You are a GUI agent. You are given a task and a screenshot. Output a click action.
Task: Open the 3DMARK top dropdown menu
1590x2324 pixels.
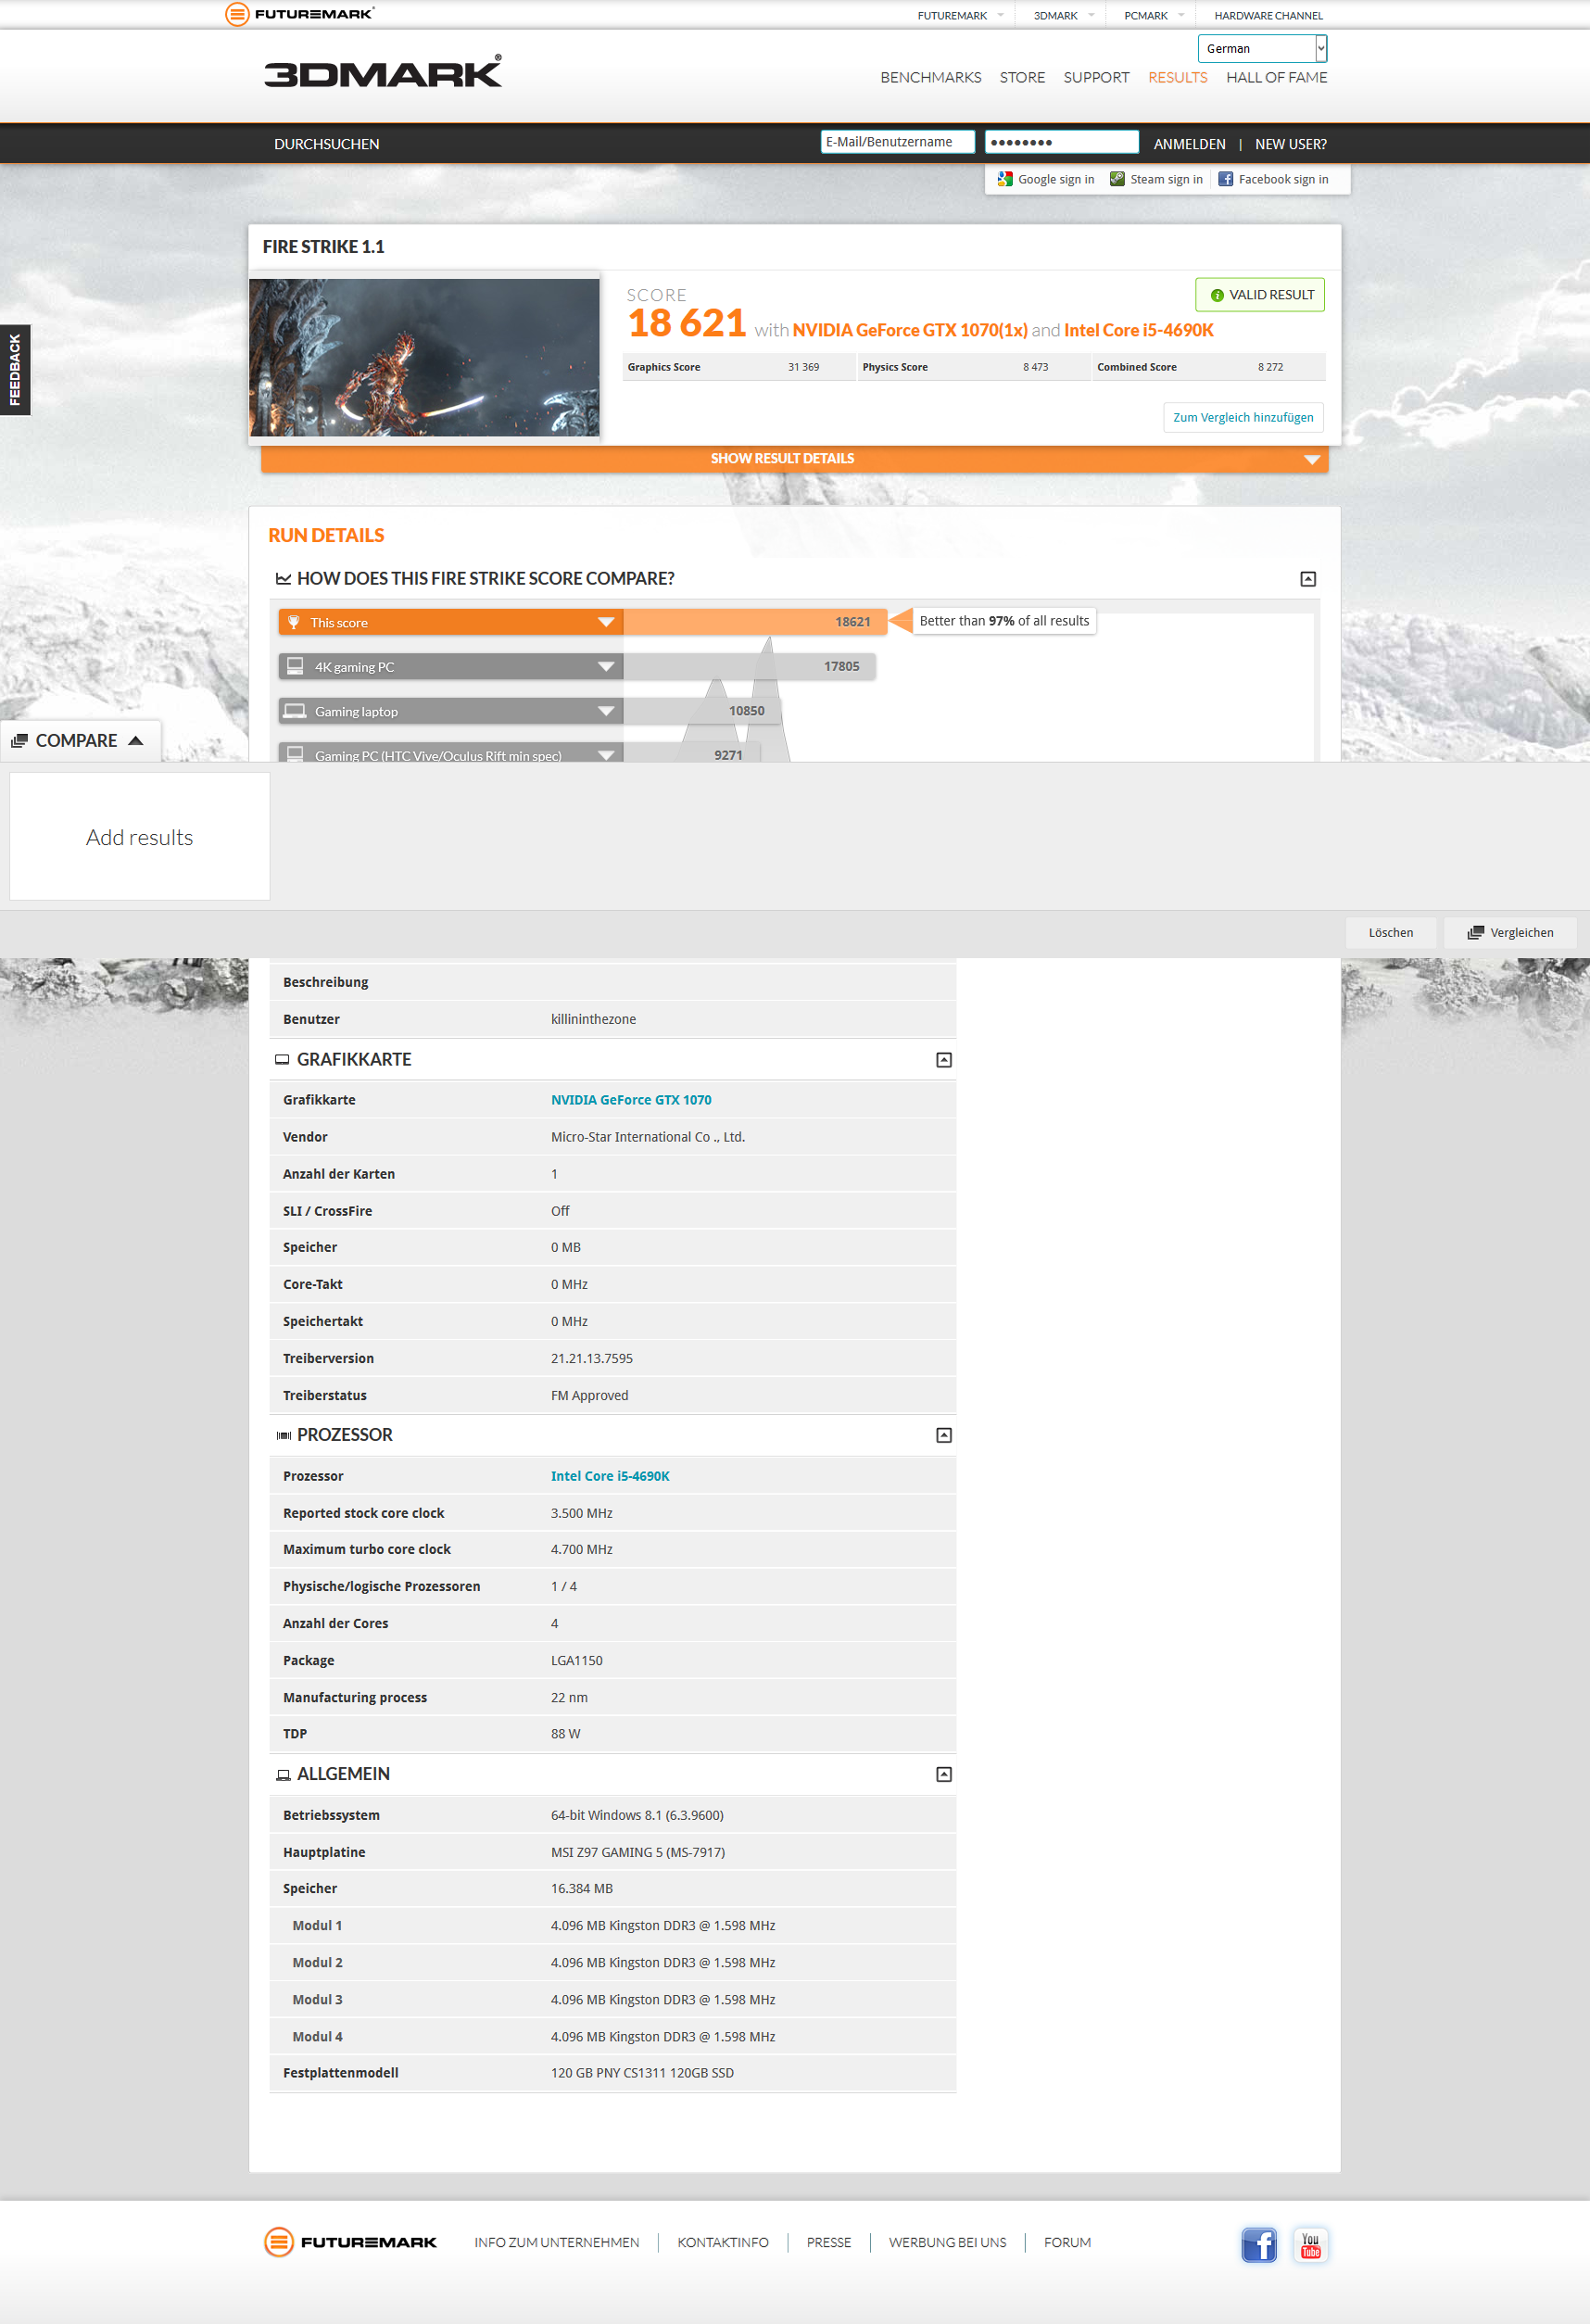pyautogui.click(x=1063, y=15)
